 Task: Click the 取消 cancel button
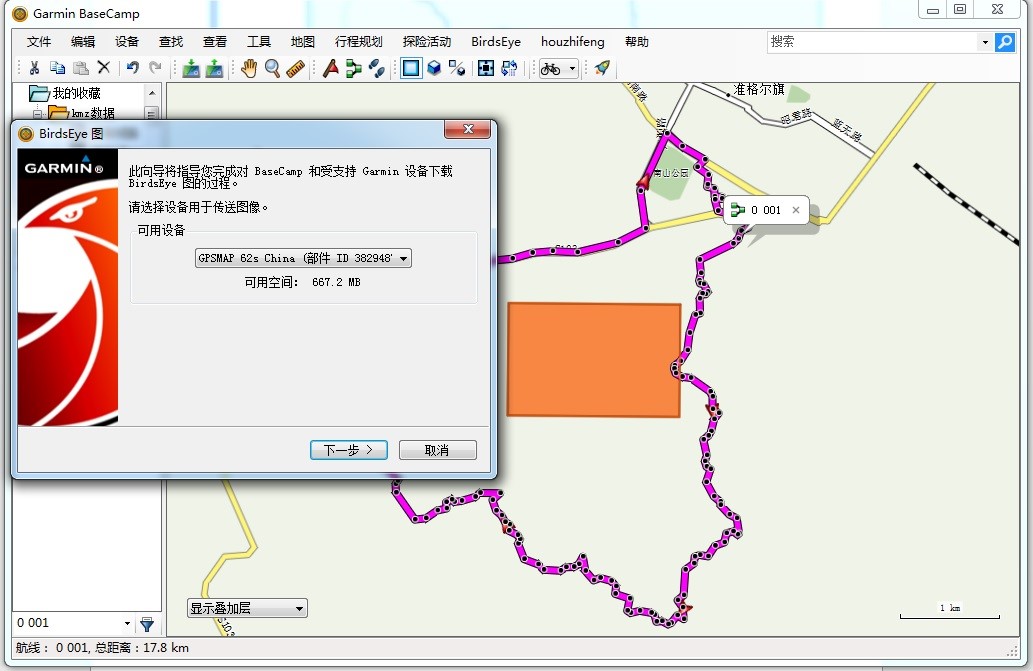pyautogui.click(x=437, y=450)
